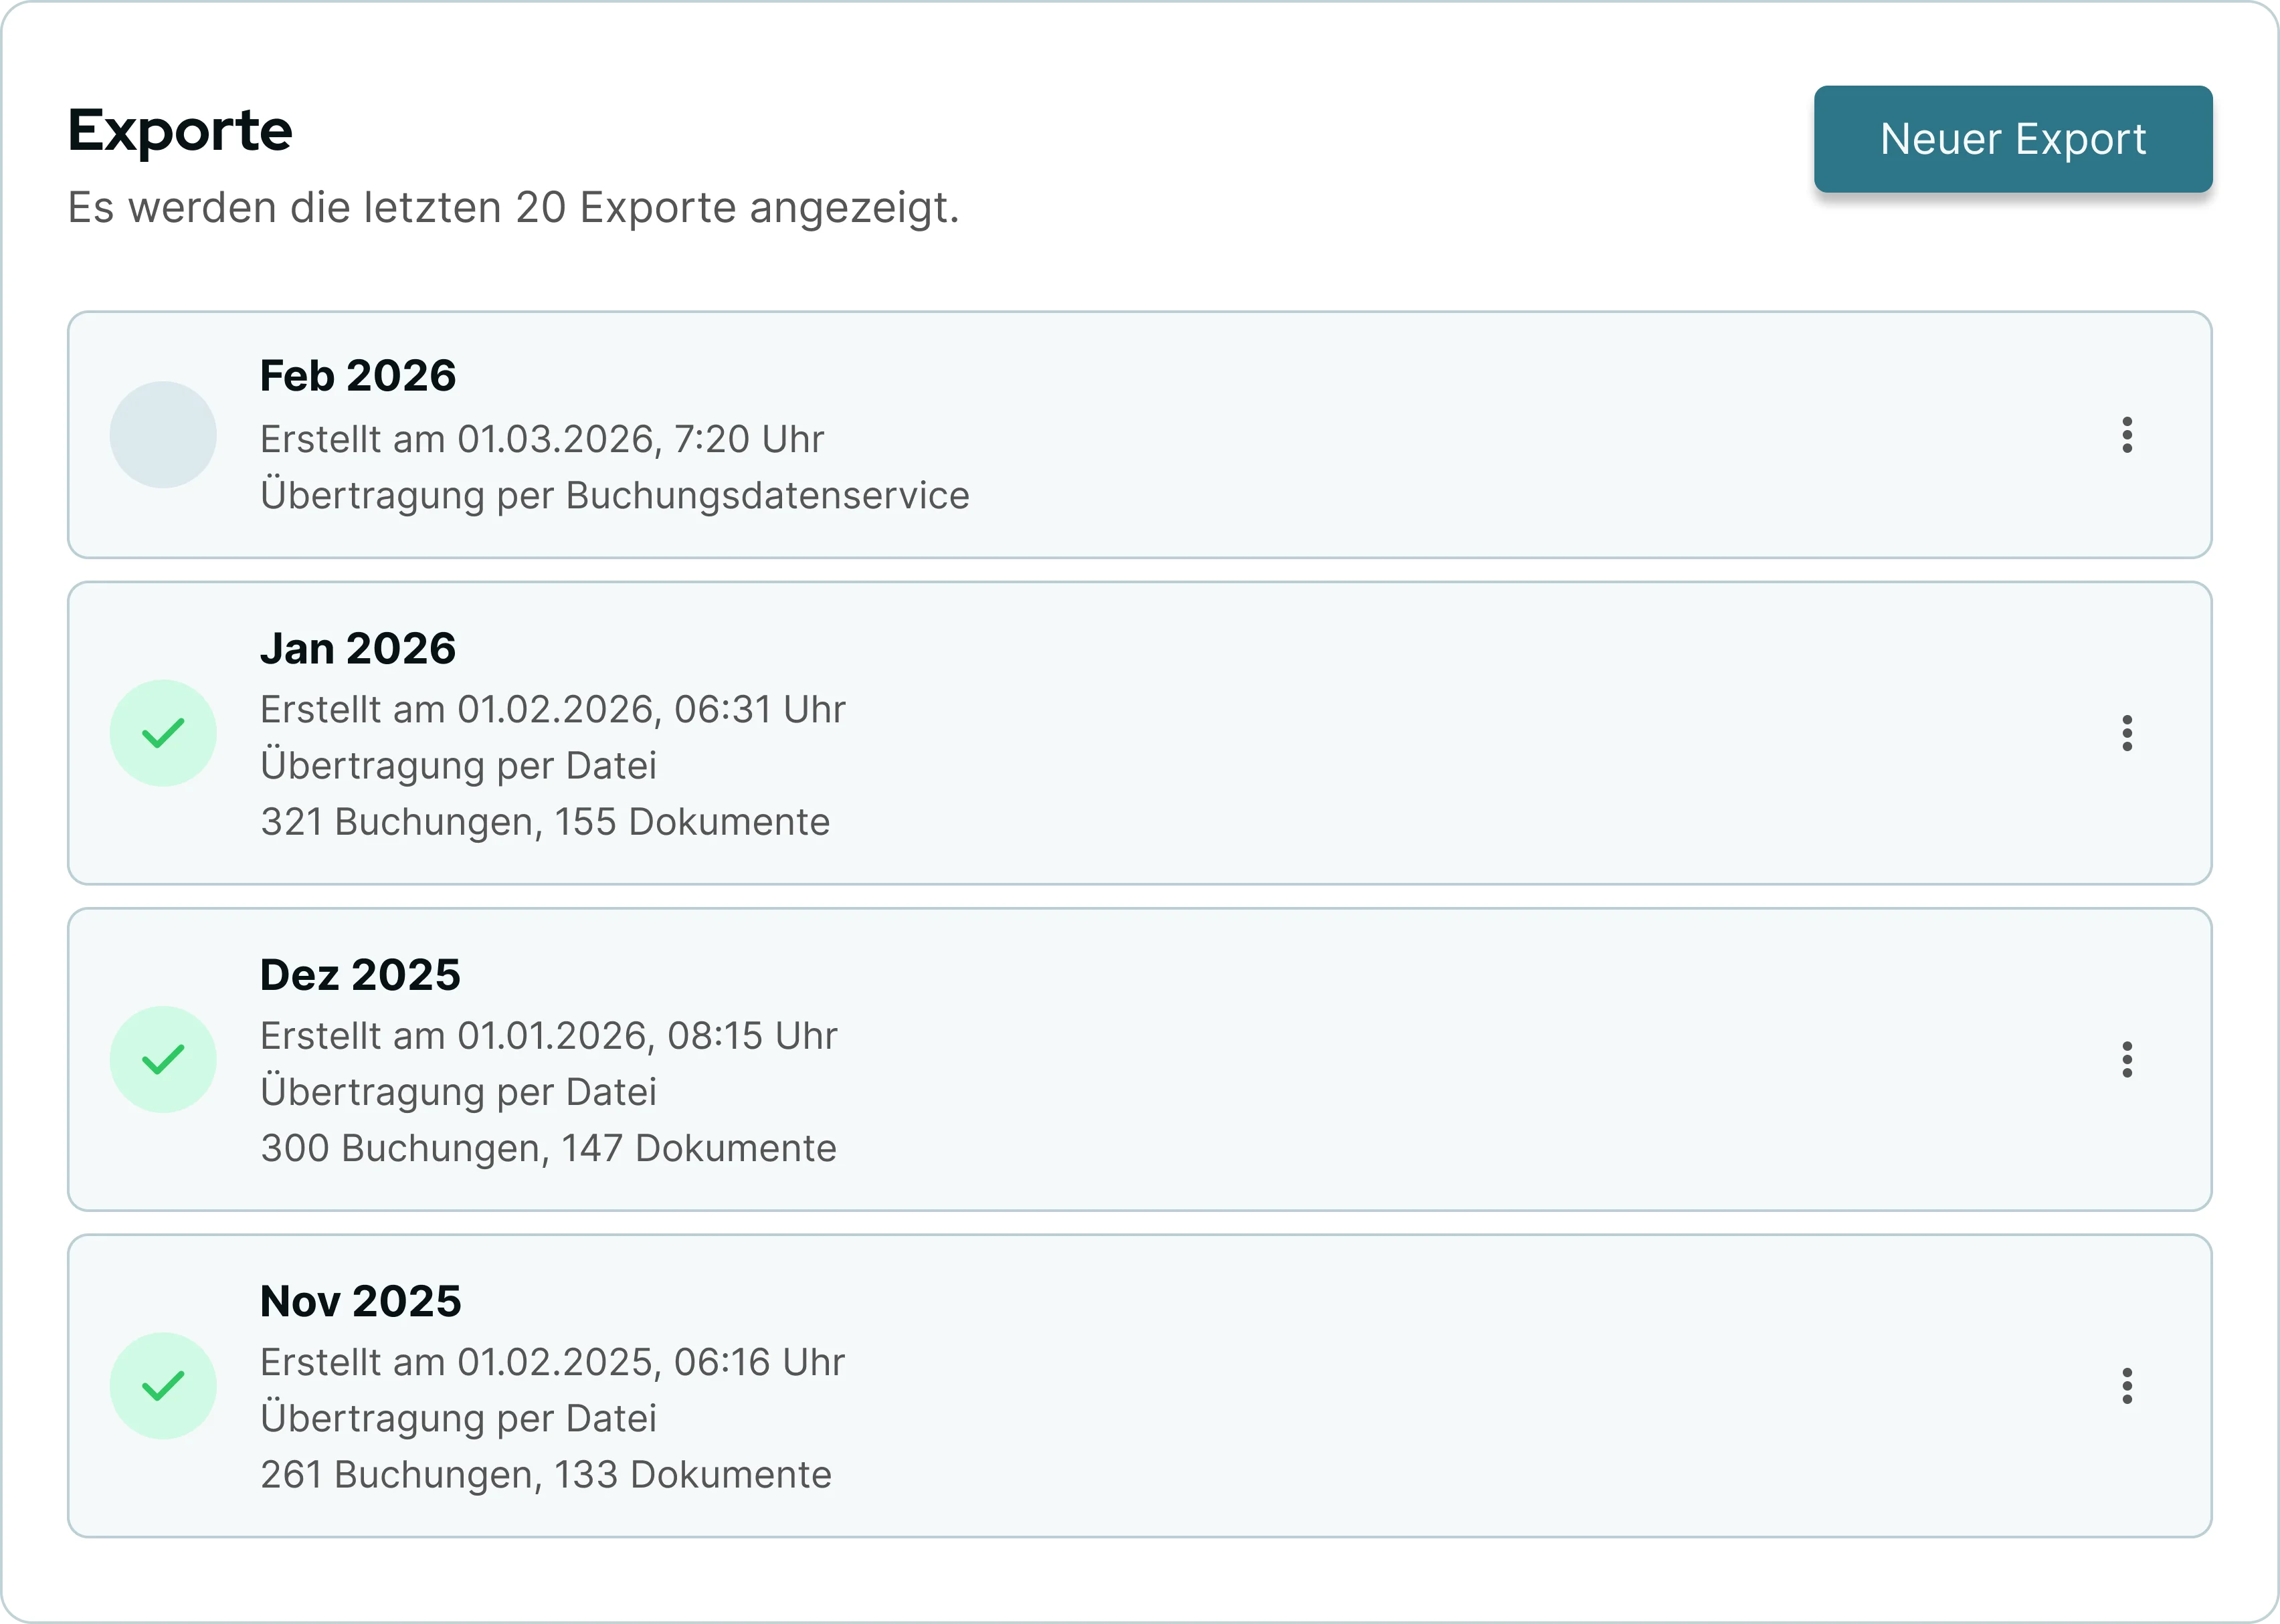The height and width of the screenshot is (1624, 2280).
Task: Click 'Übertragung per Datei' in Dez 2025 card
Action: tap(458, 1092)
